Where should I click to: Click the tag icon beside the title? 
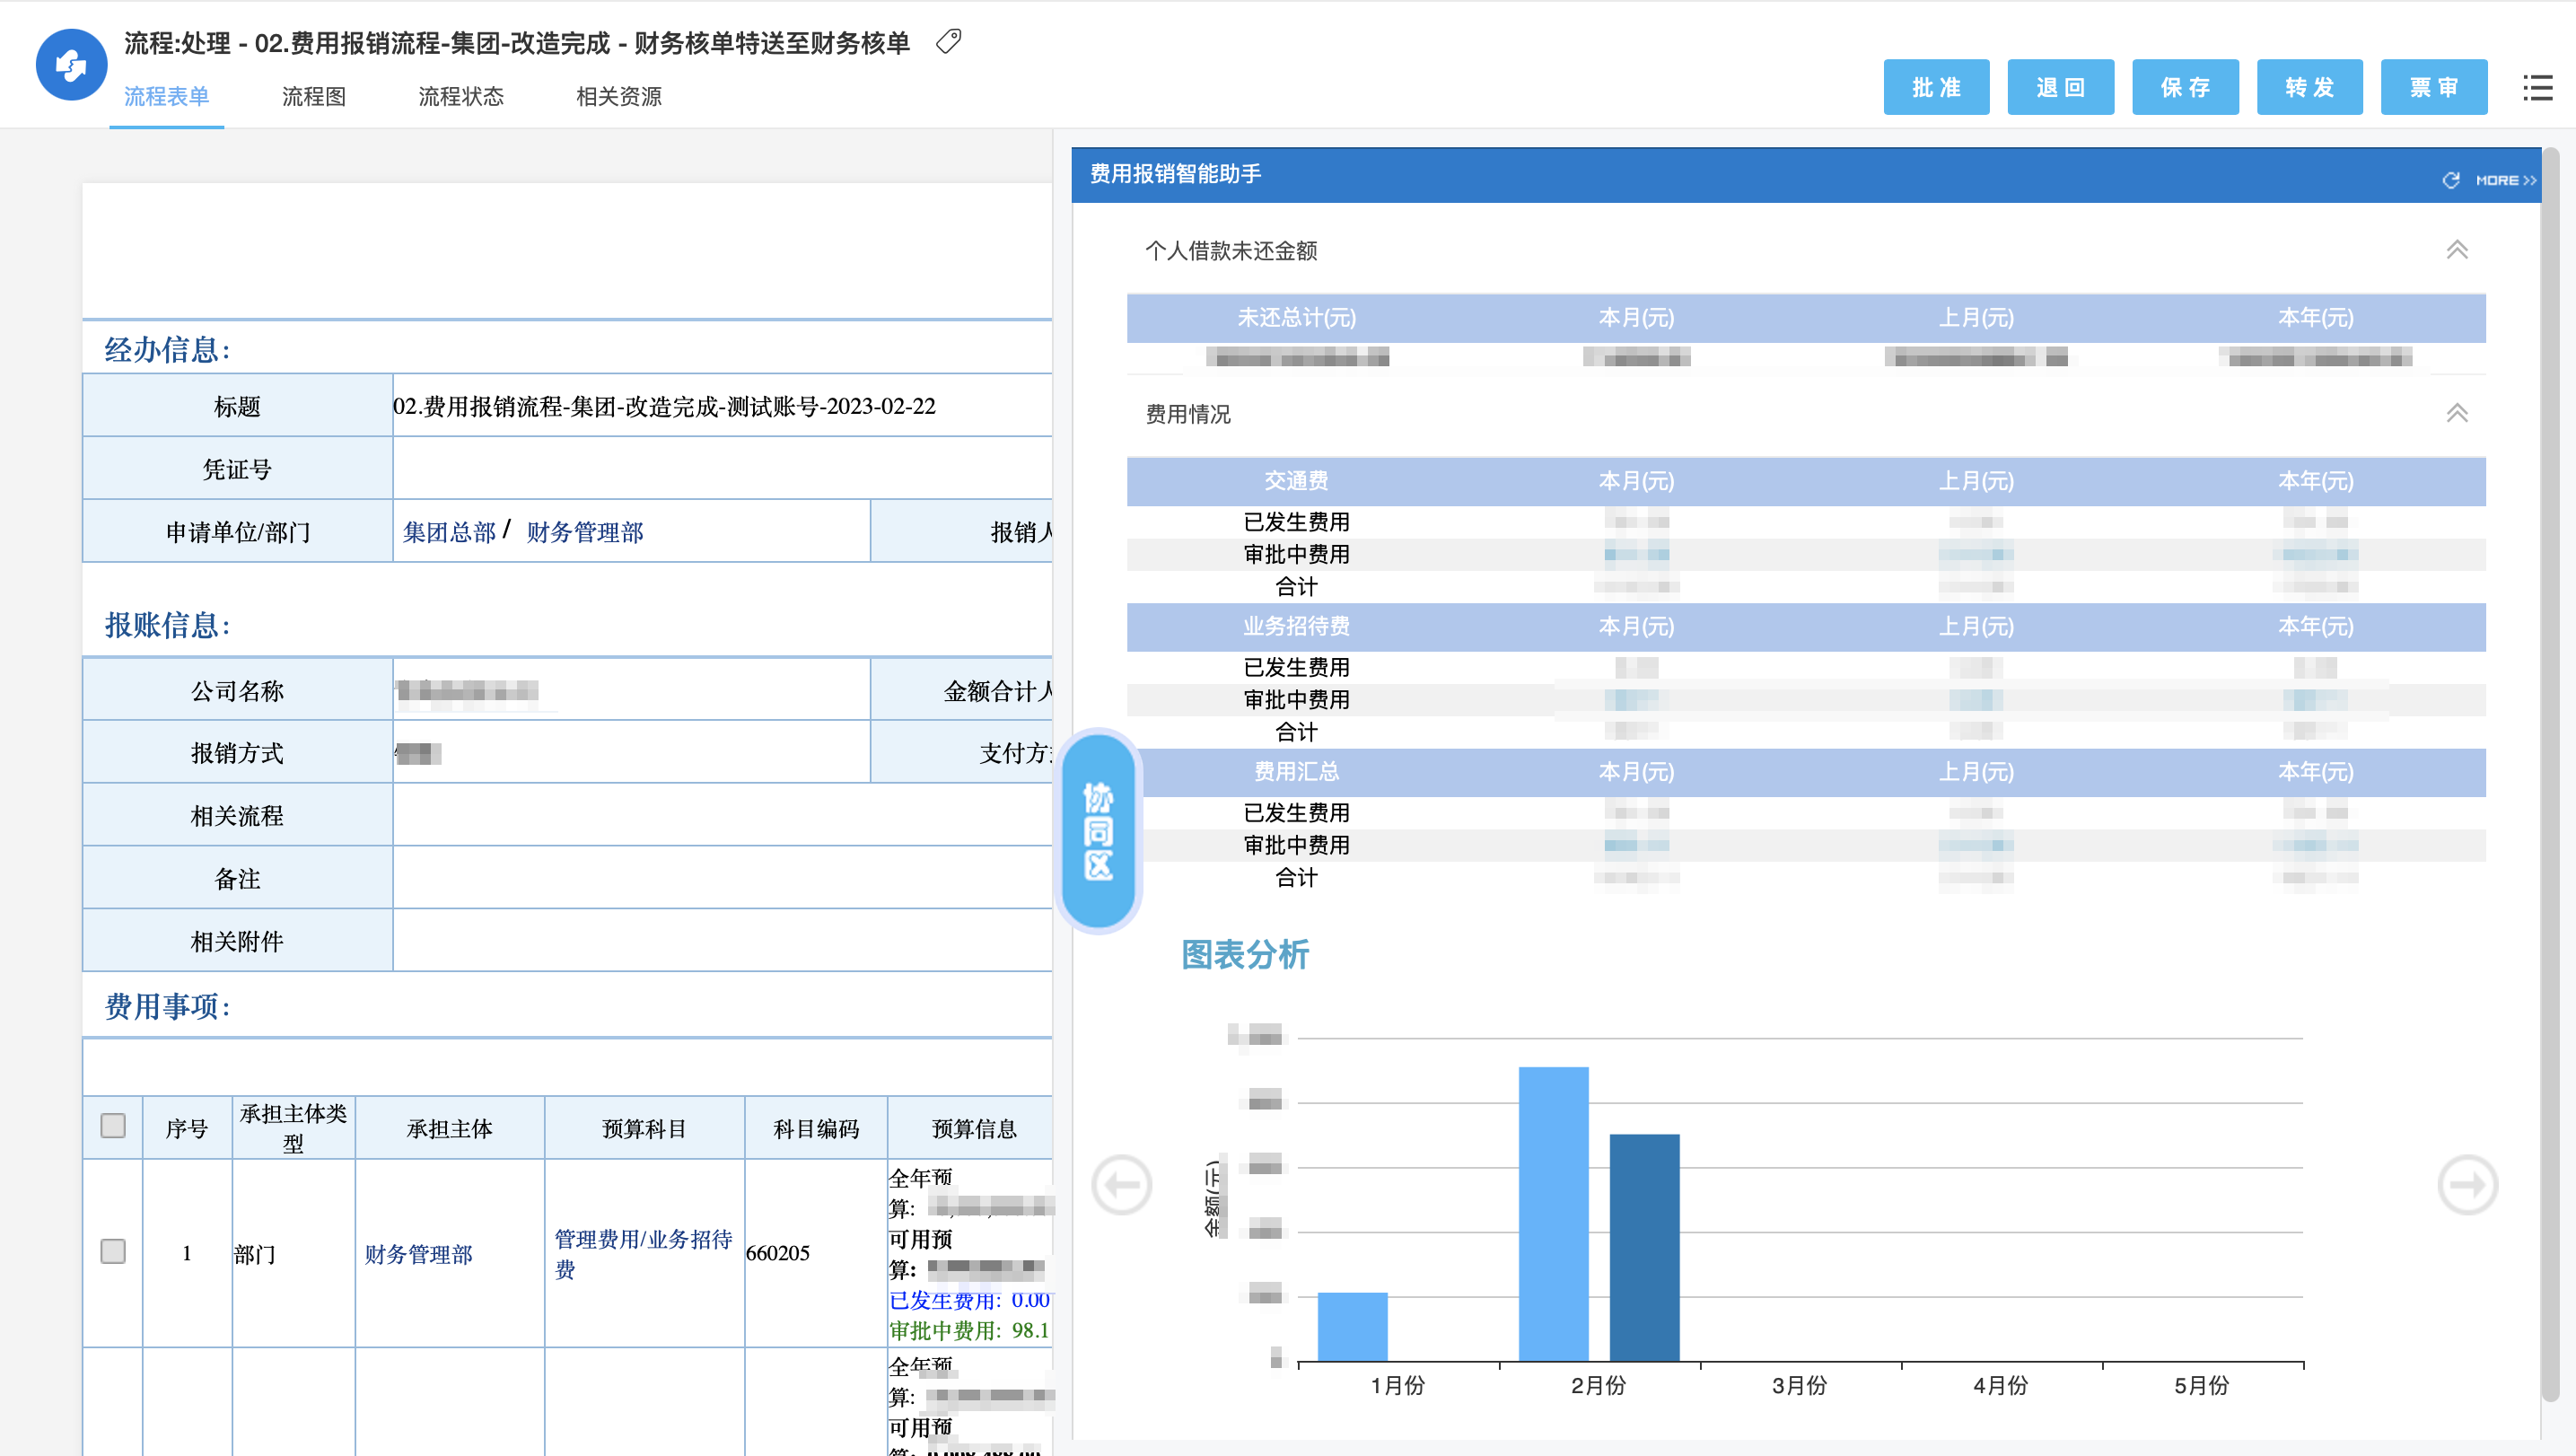pos(948,42)
